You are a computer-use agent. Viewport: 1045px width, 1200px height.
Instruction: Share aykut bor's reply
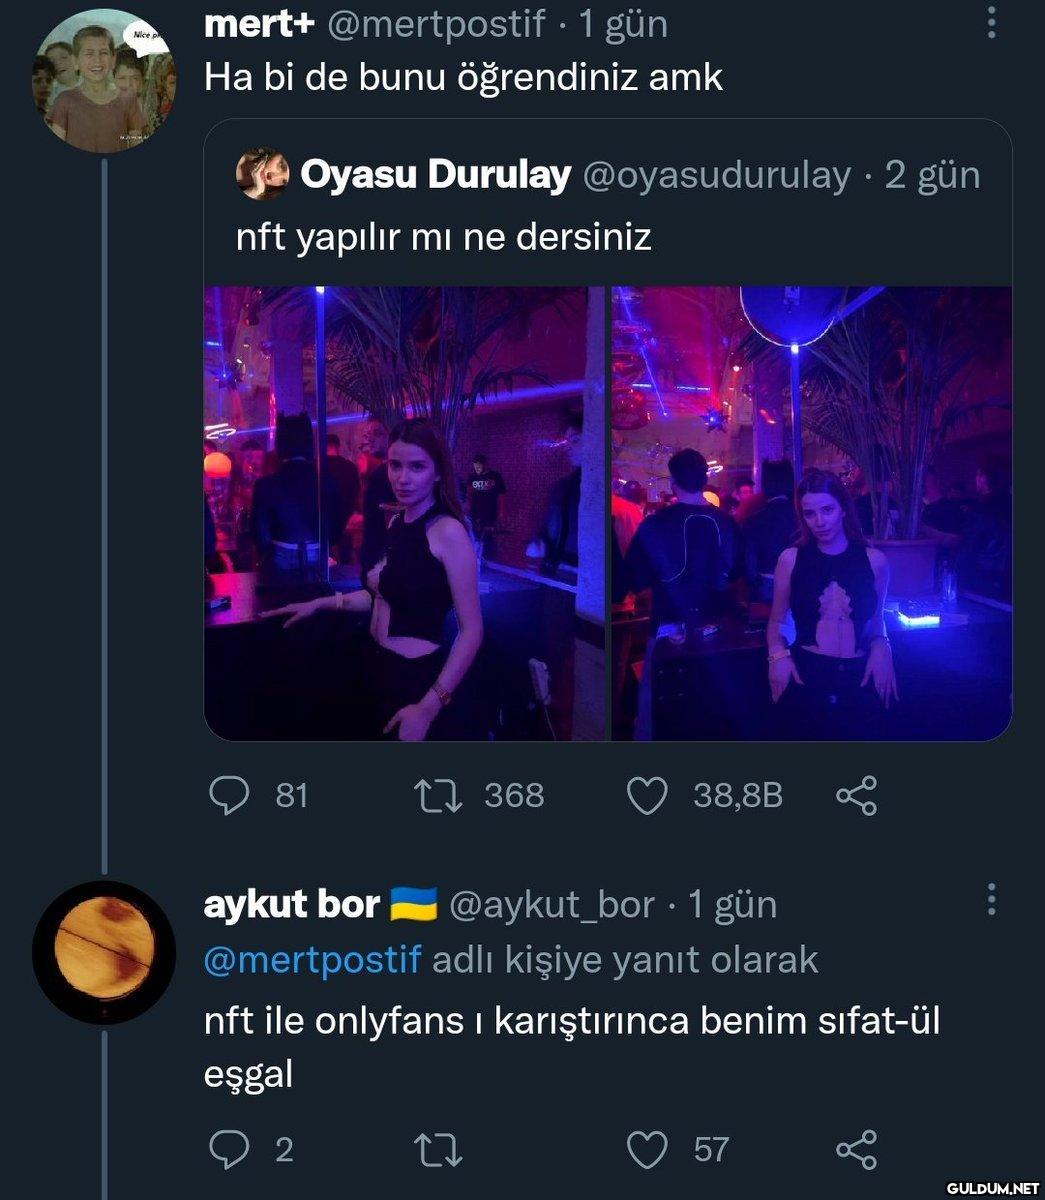click(x=856, y=1149)
